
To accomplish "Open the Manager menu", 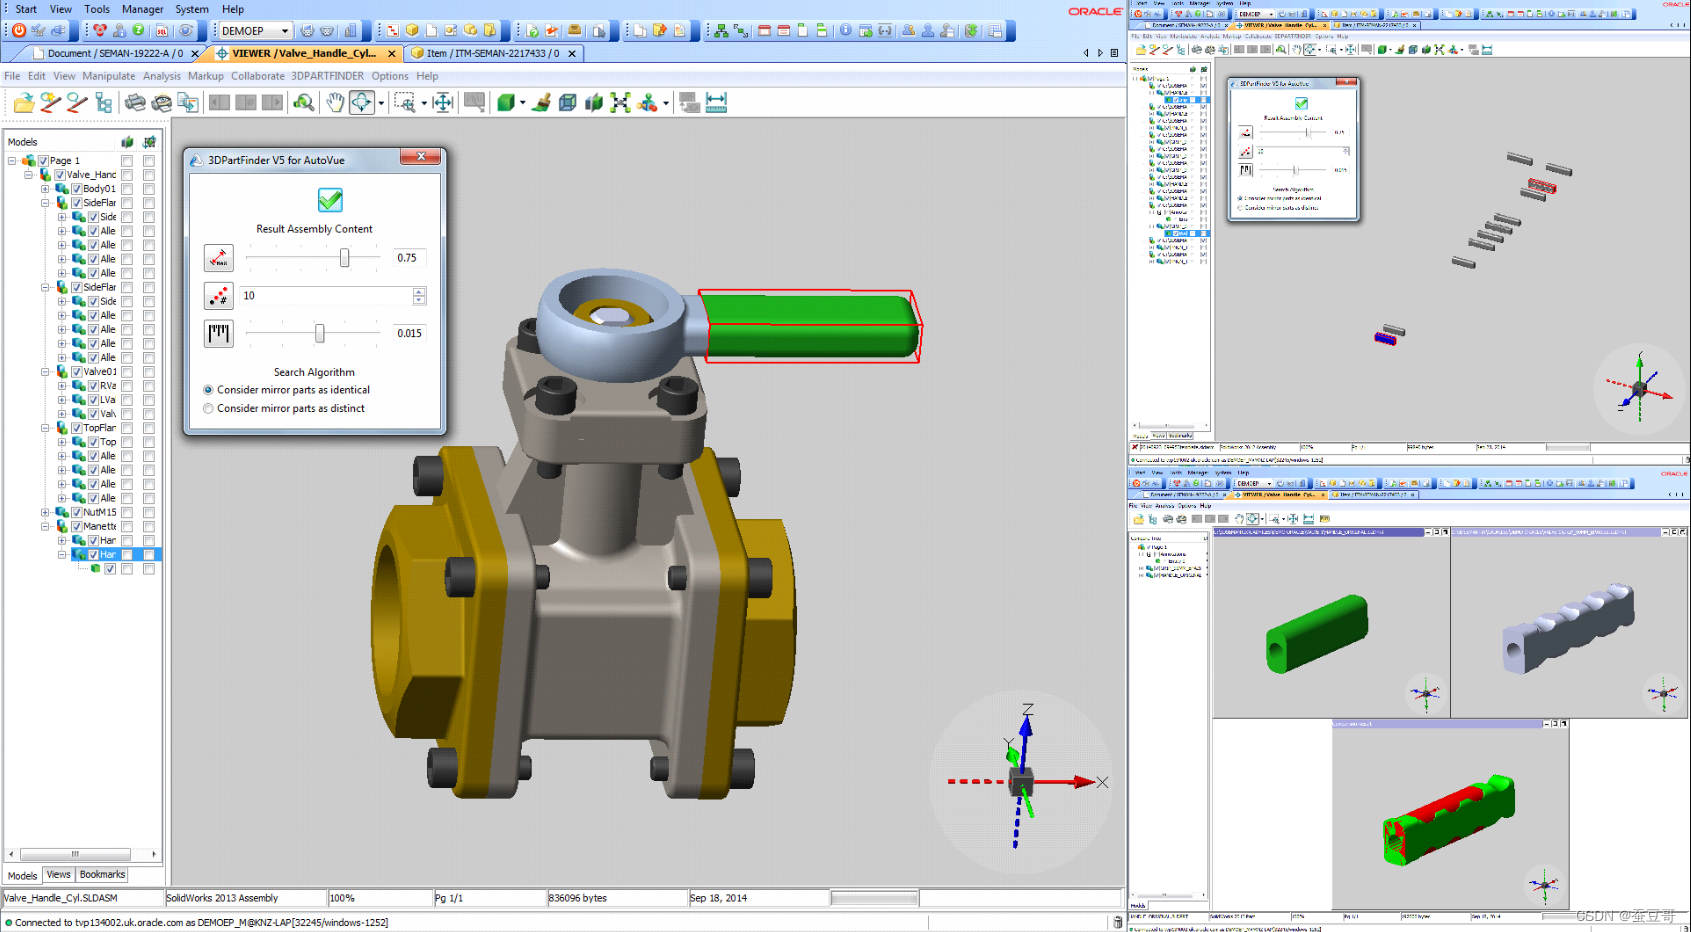I will [142, 9].
